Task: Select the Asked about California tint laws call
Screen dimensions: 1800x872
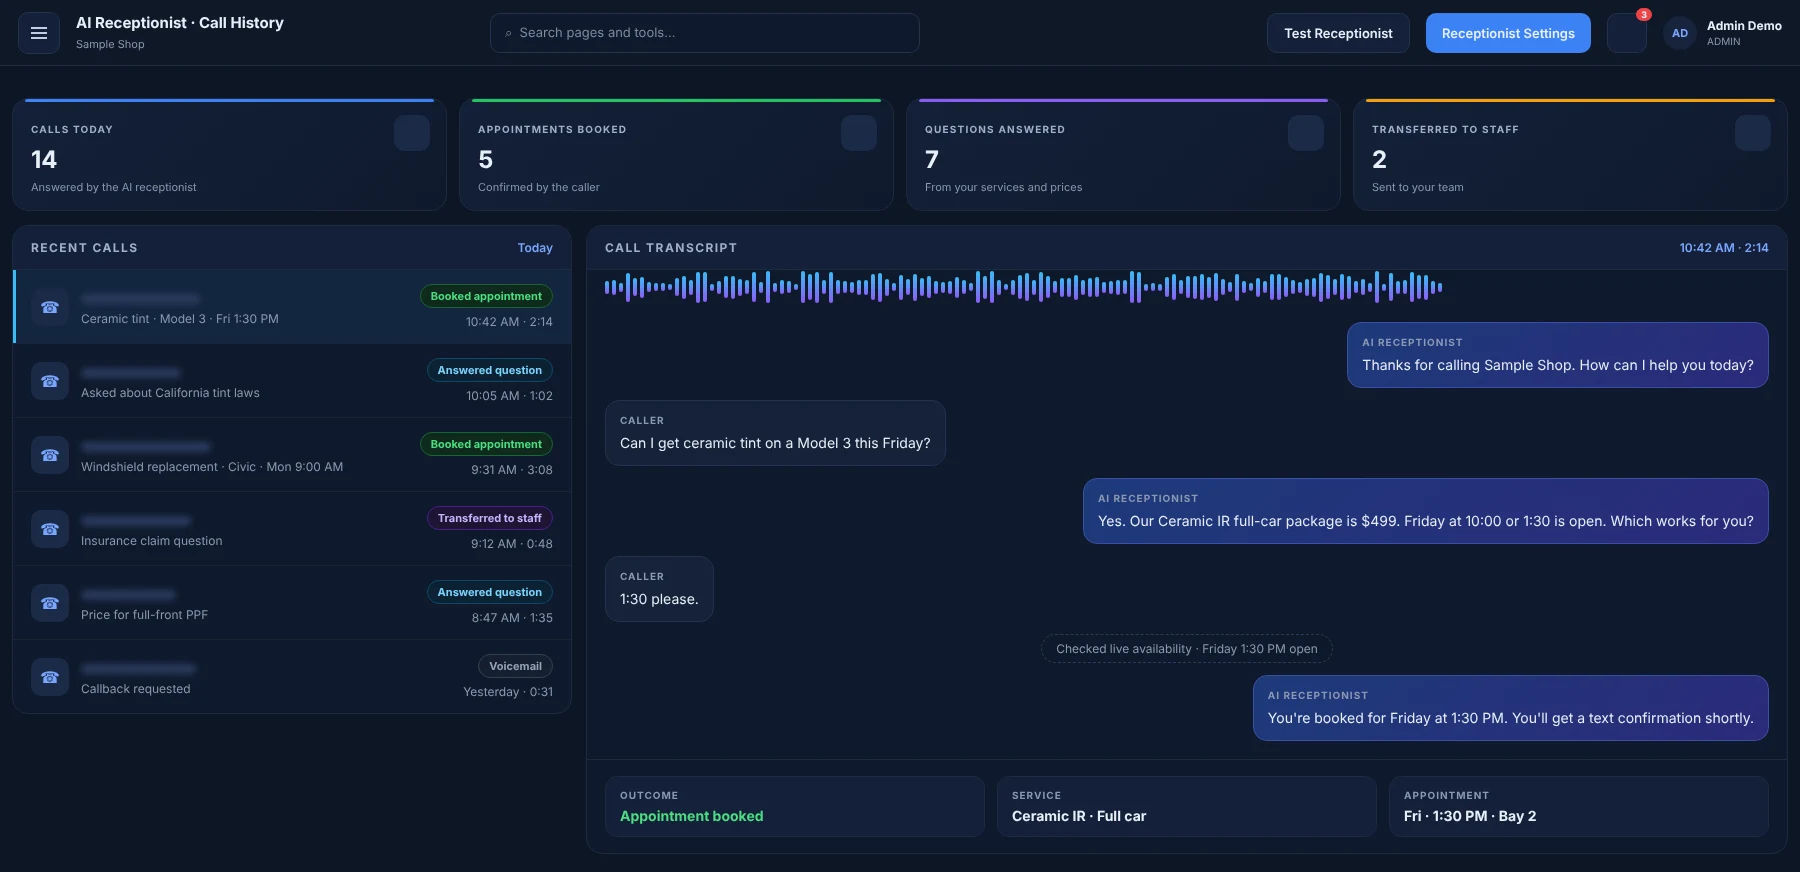Action: tap(292, 381)
